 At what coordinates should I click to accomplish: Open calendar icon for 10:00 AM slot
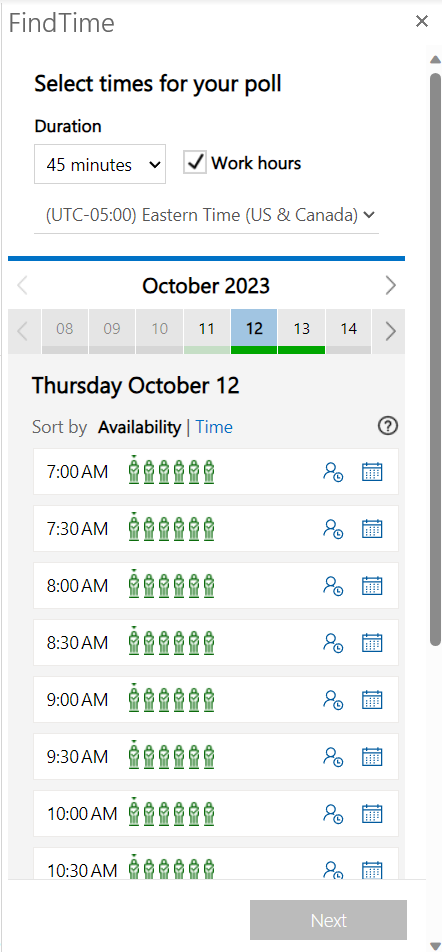coord(372,814)
